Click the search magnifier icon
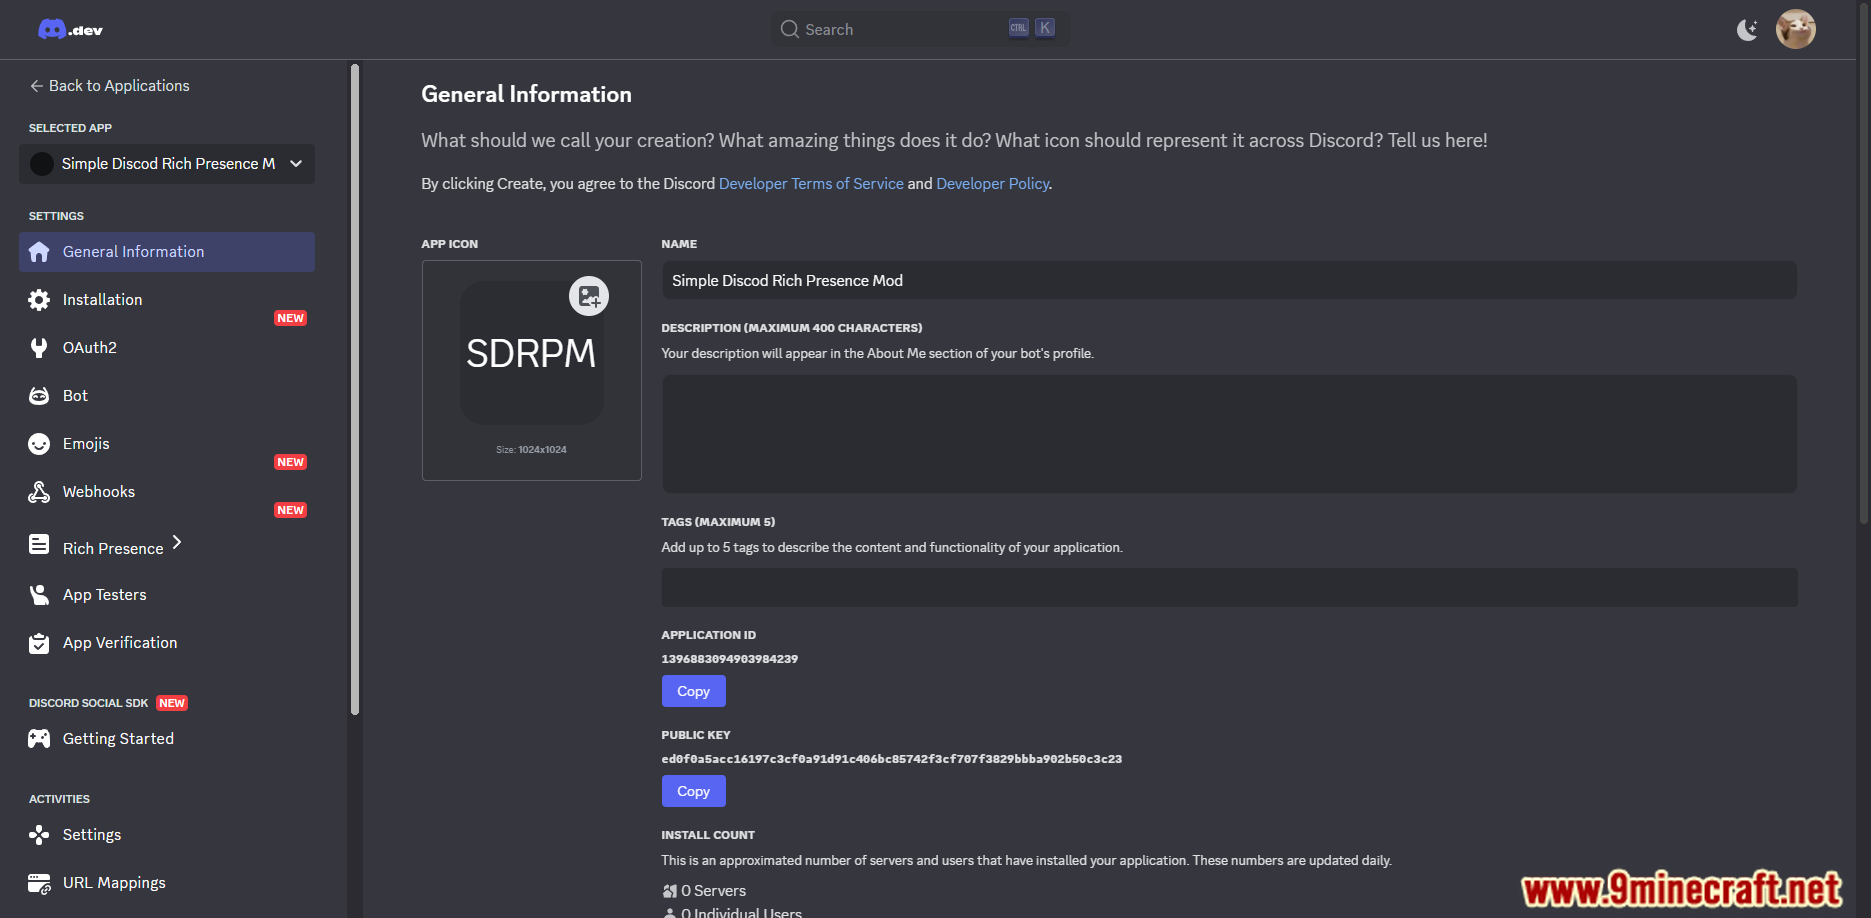 click(x=789, y=29)
